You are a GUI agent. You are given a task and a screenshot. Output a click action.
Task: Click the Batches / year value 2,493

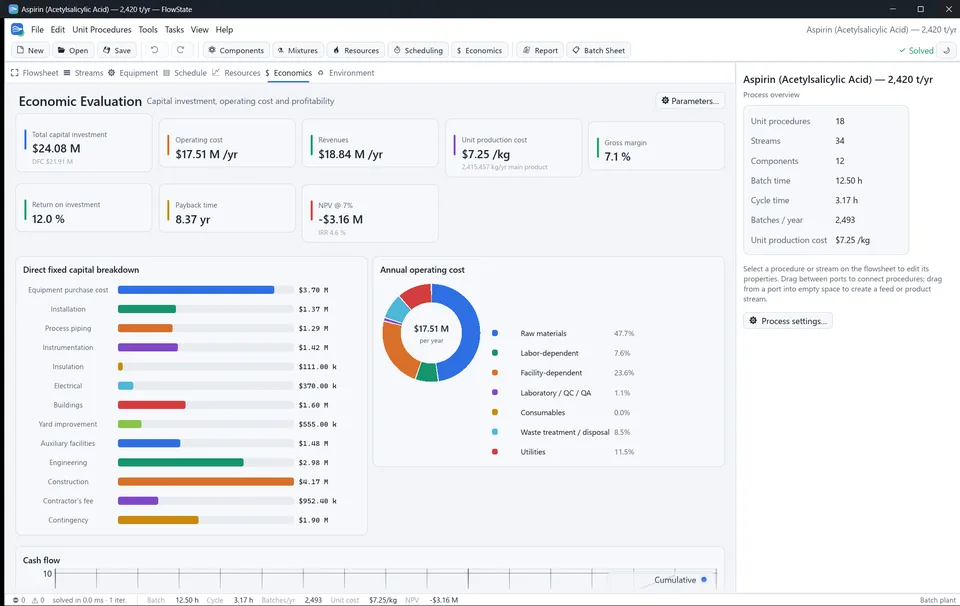tap(845, 220)
